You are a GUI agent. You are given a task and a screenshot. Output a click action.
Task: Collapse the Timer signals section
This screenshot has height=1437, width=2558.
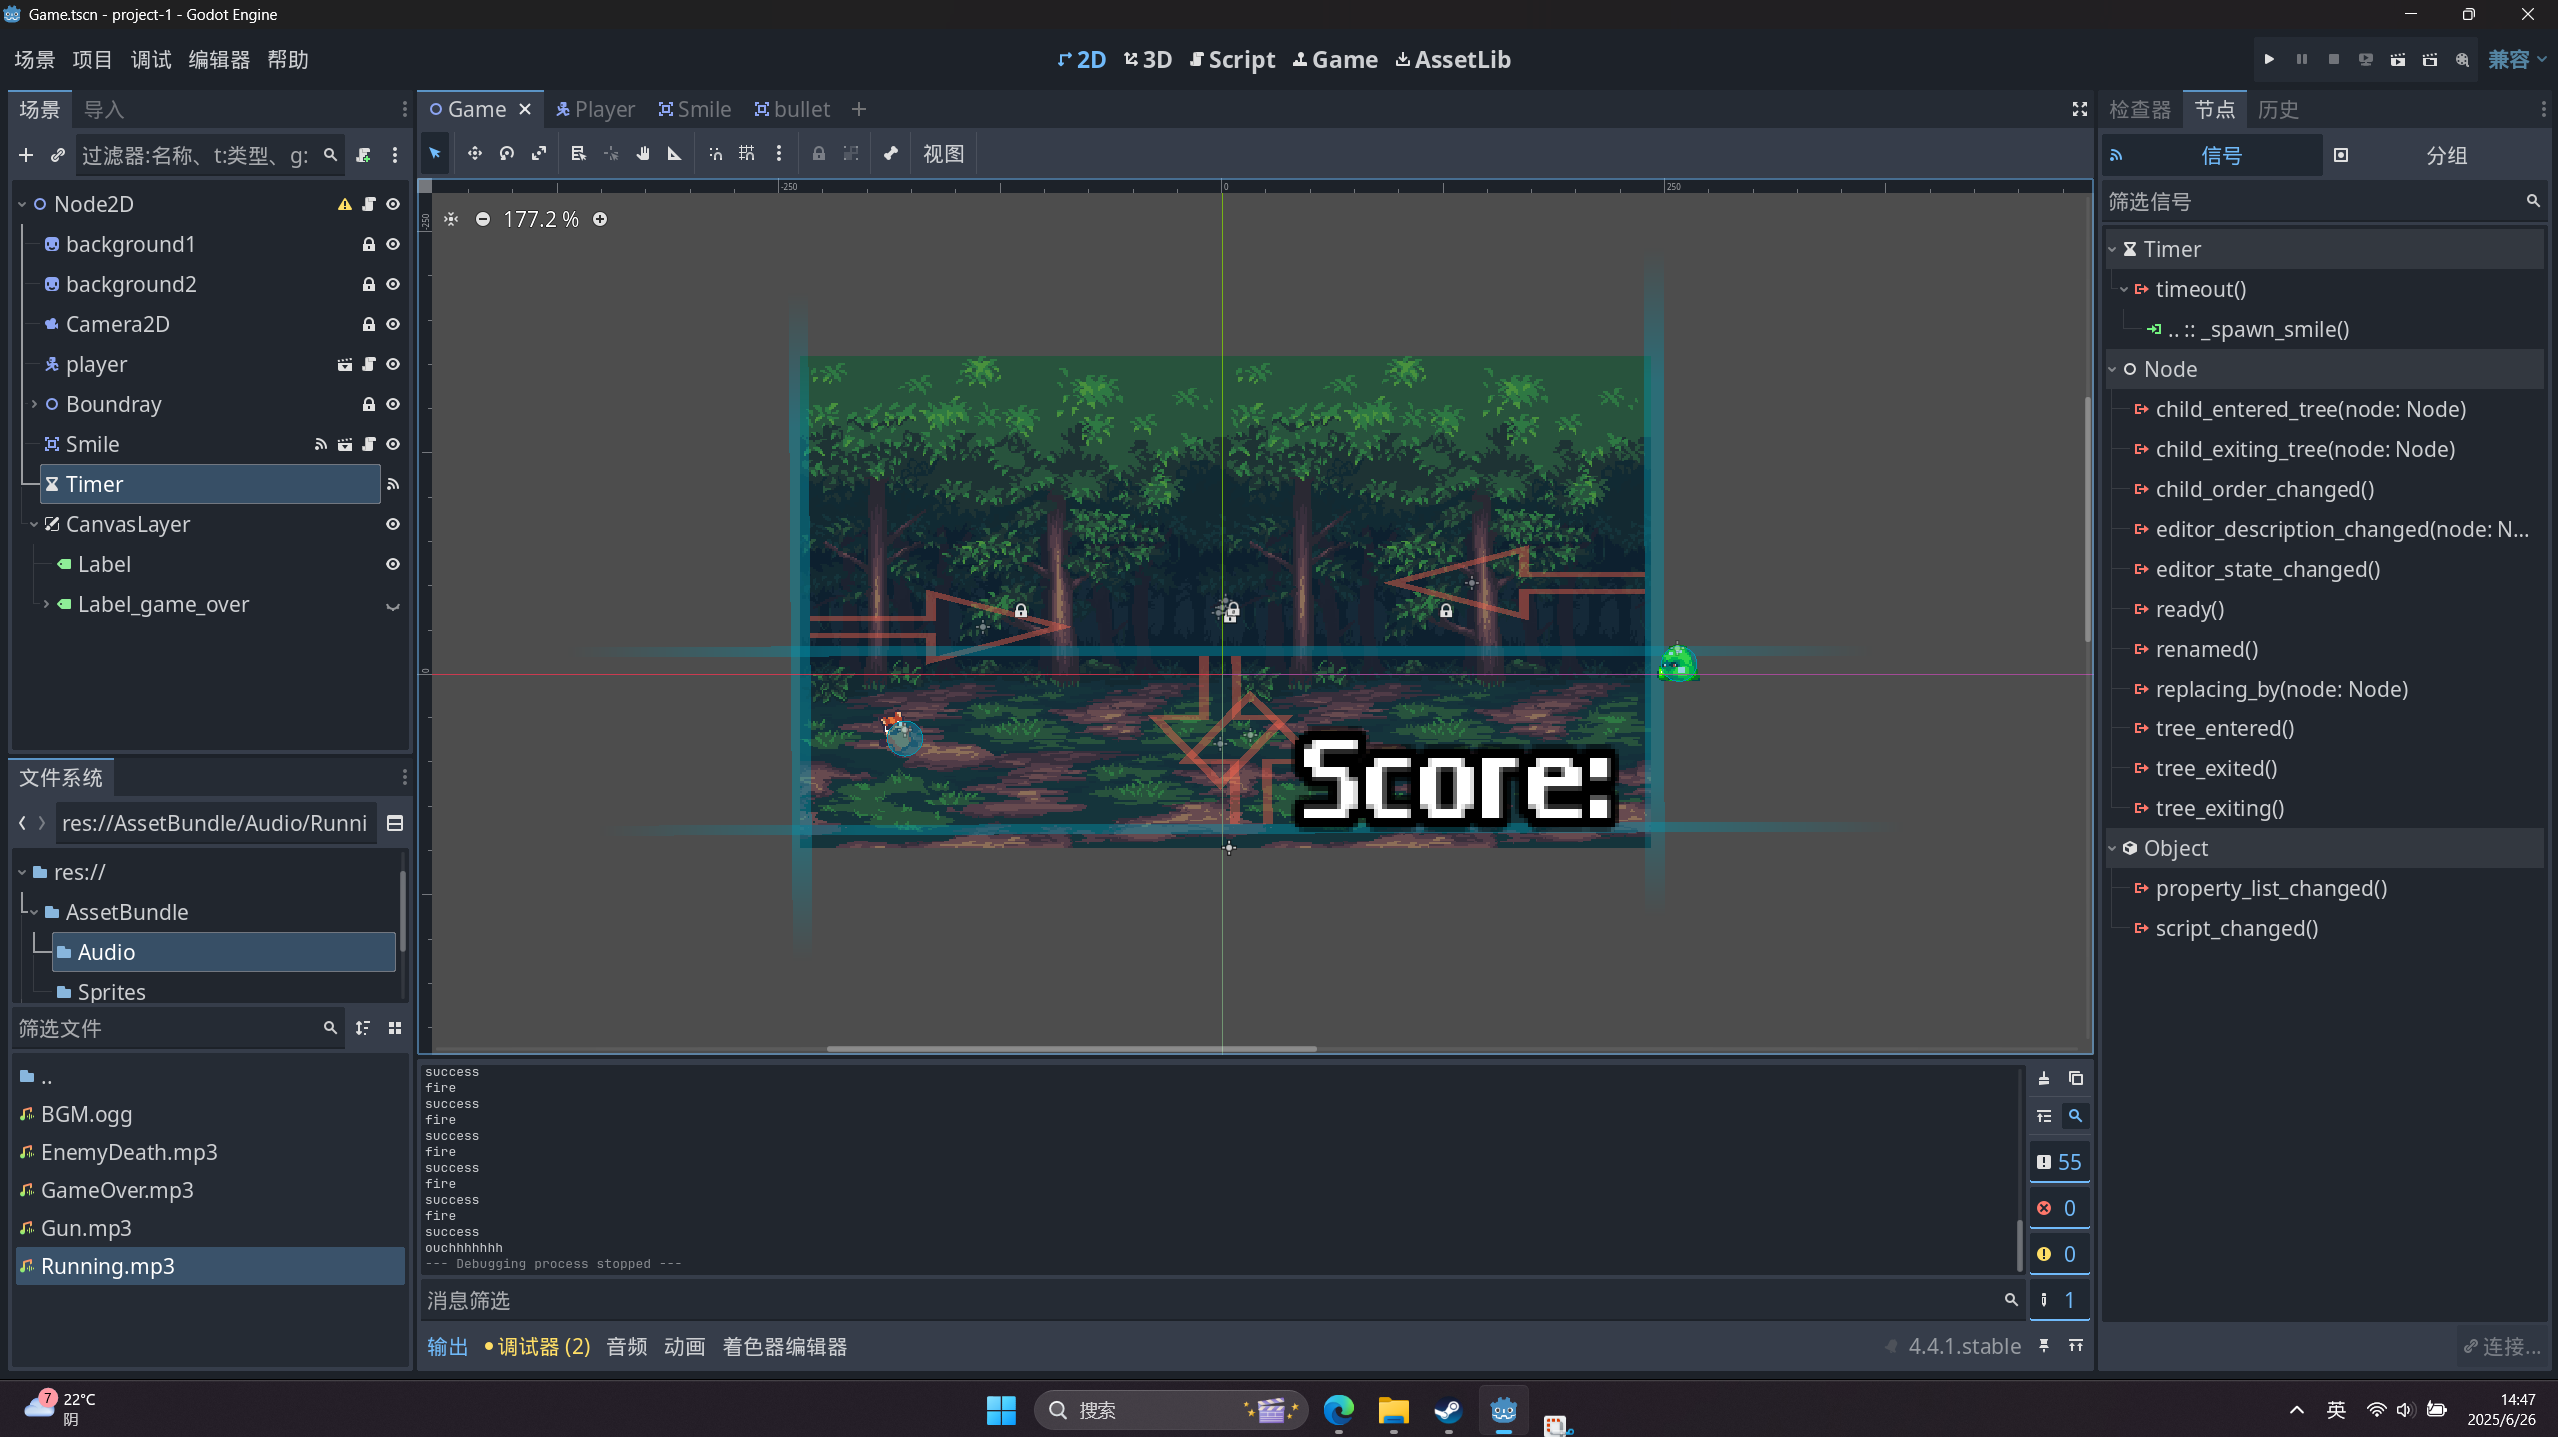point(2113,249)
